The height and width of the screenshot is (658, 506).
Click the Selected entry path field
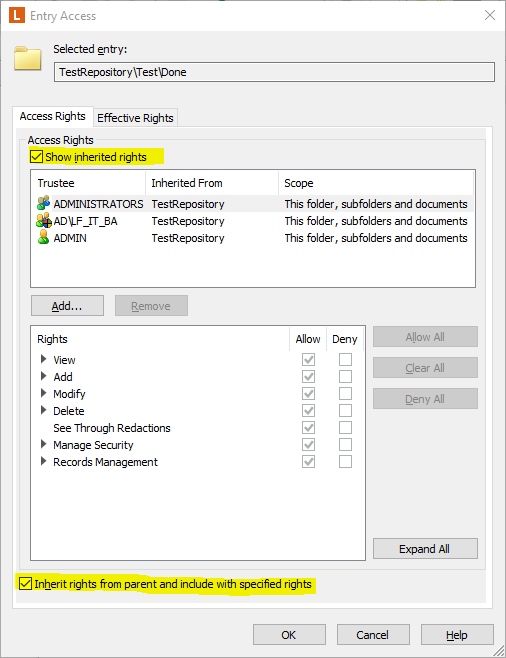click(x=274, y=72)
